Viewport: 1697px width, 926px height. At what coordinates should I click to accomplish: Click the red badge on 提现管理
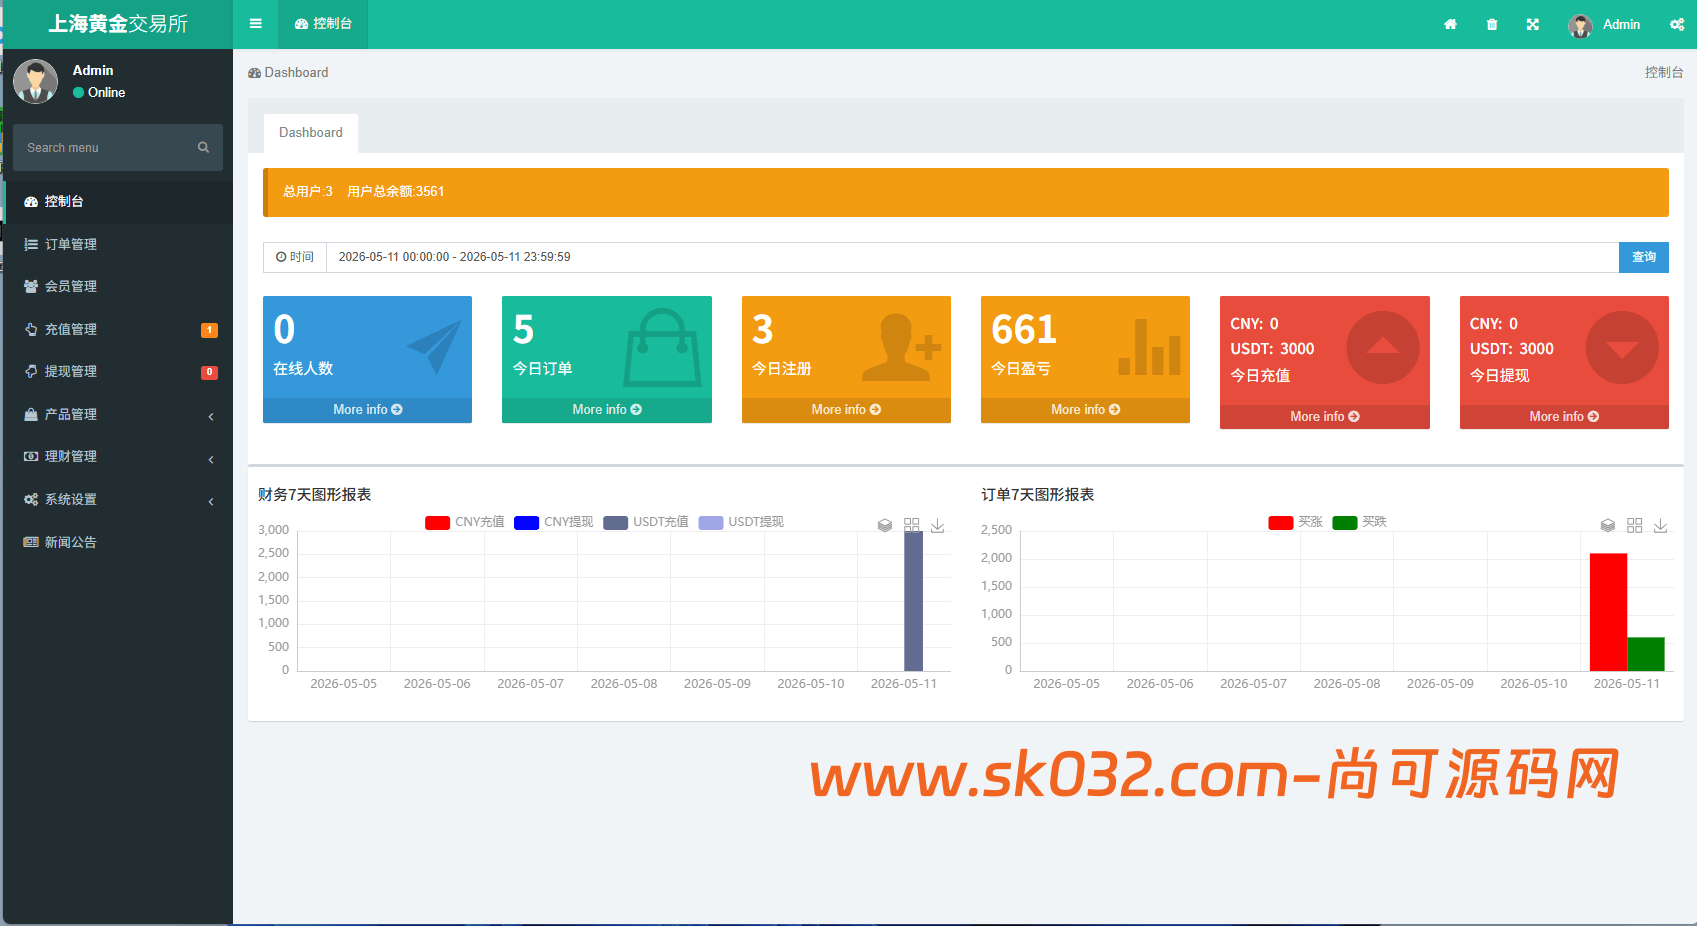click(209, 372)
